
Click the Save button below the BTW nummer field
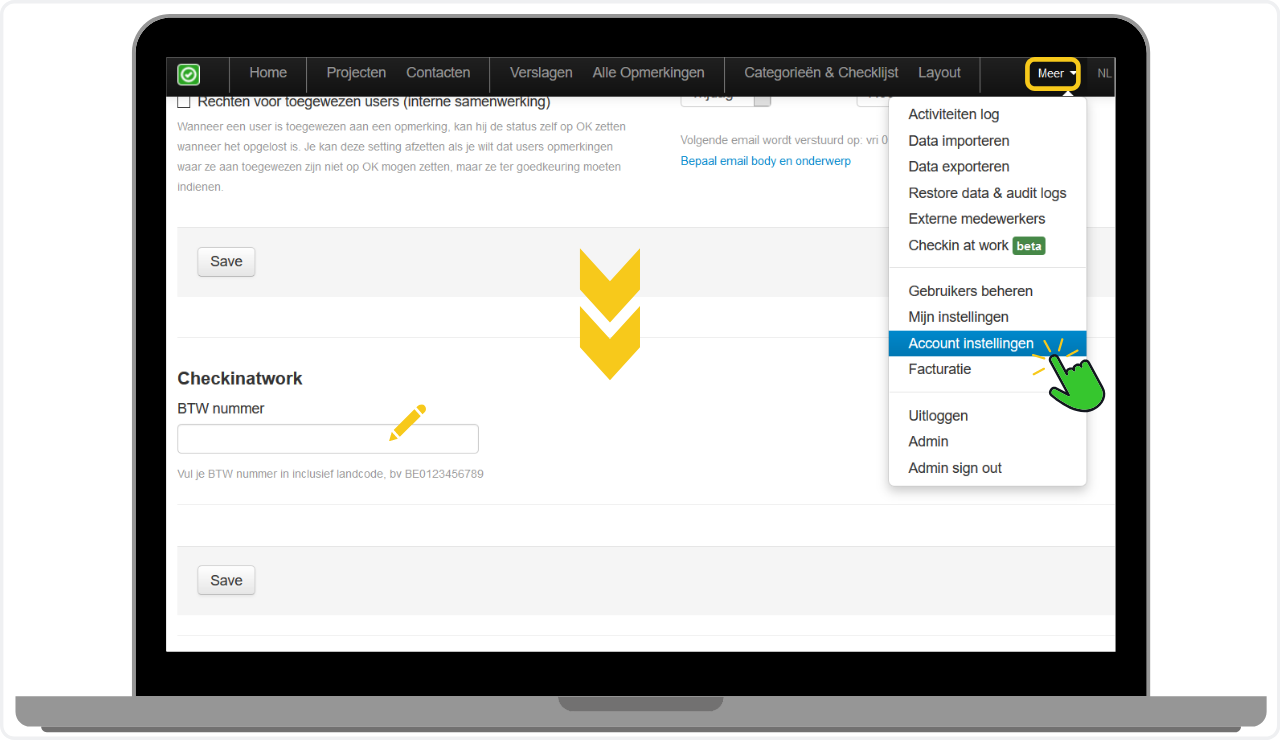(226, 581)
